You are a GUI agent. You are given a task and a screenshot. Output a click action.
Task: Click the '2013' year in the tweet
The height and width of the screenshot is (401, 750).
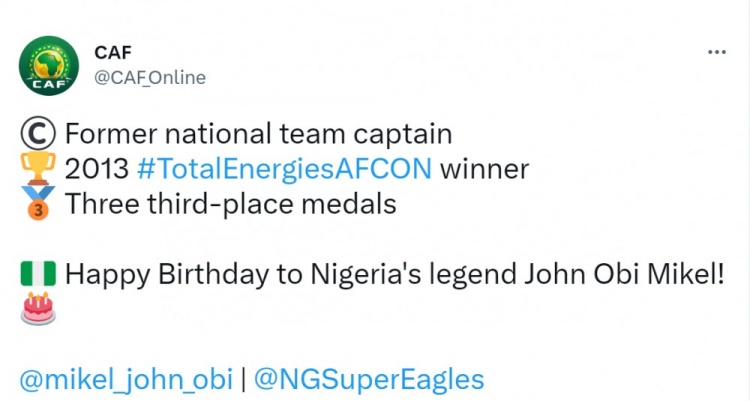tap(97, 169)
